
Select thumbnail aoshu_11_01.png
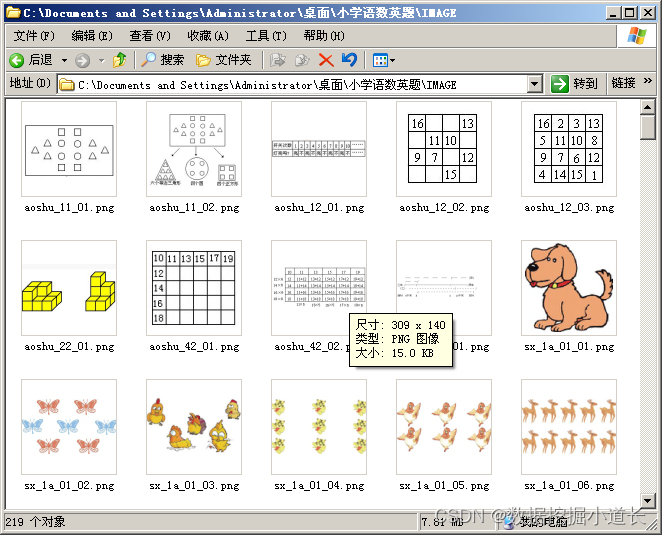tap(69, 149)
